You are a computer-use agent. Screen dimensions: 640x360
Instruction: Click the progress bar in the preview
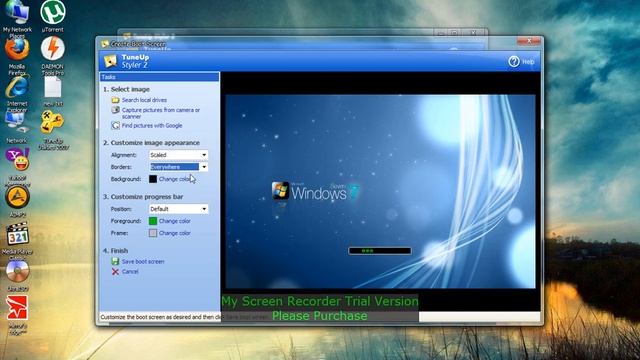coord(380,251)
